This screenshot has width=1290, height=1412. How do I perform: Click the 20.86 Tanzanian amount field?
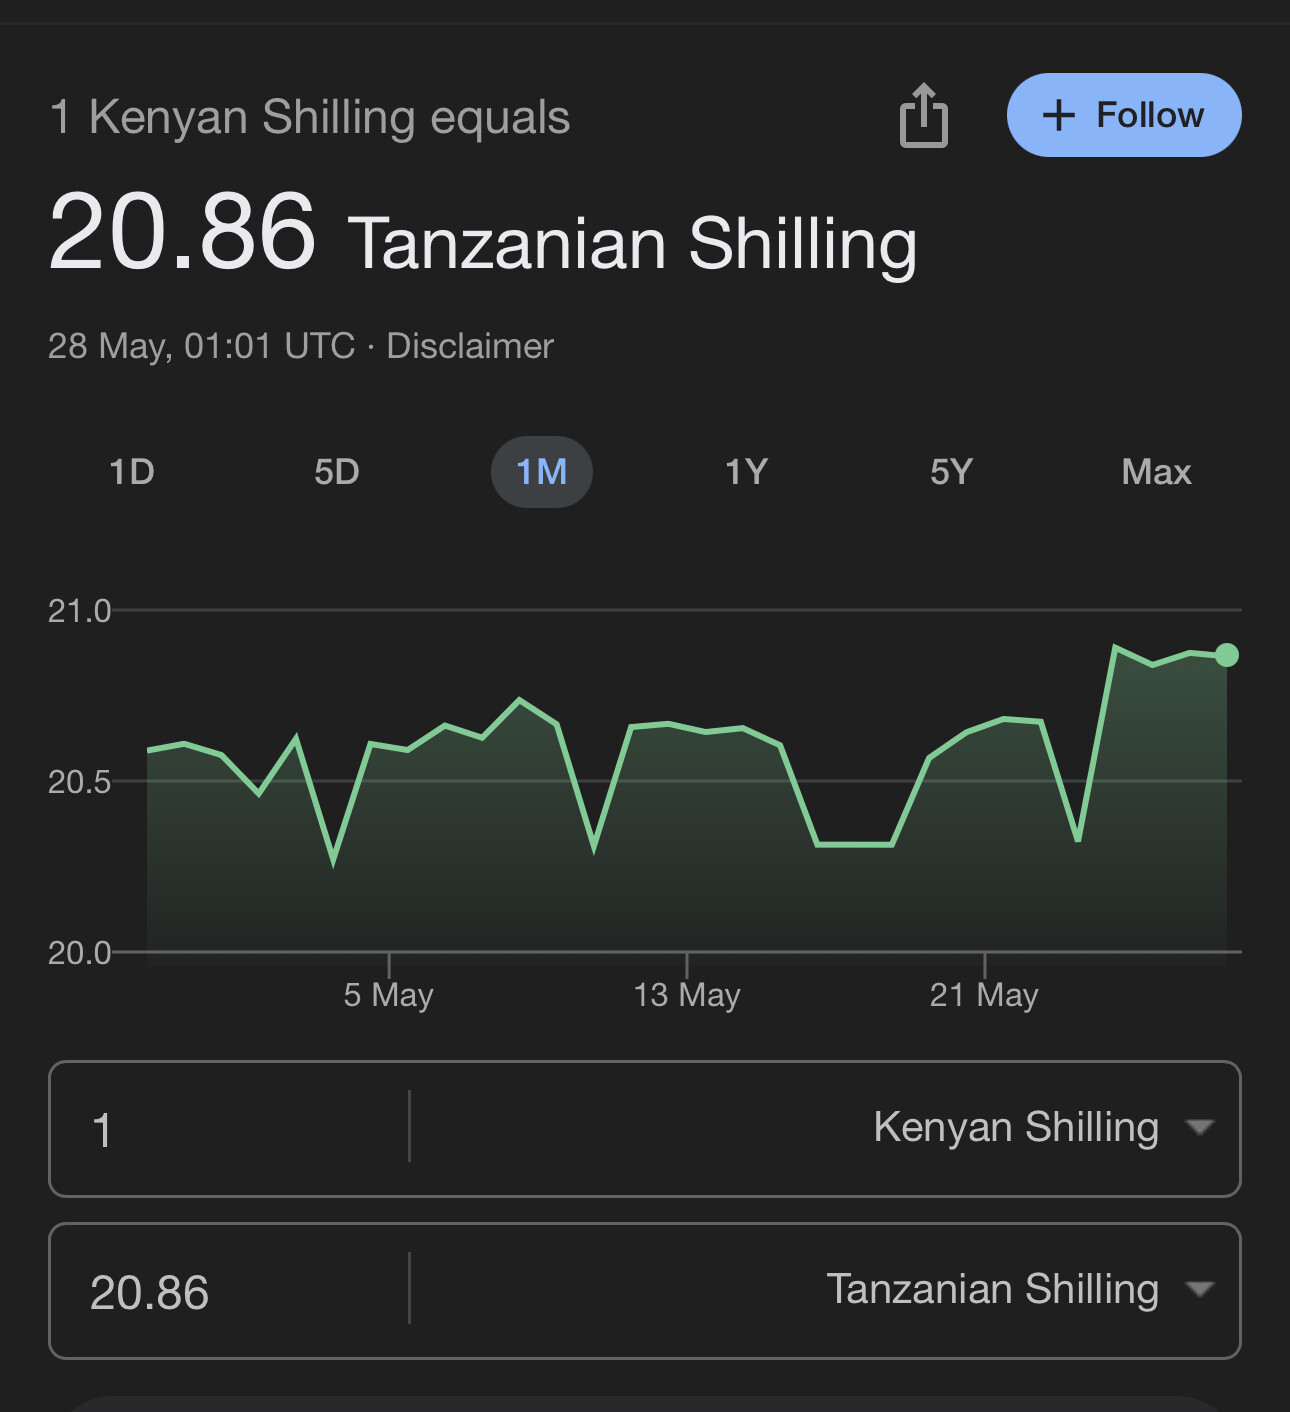pyautogui.click(x=230, y=1291)
